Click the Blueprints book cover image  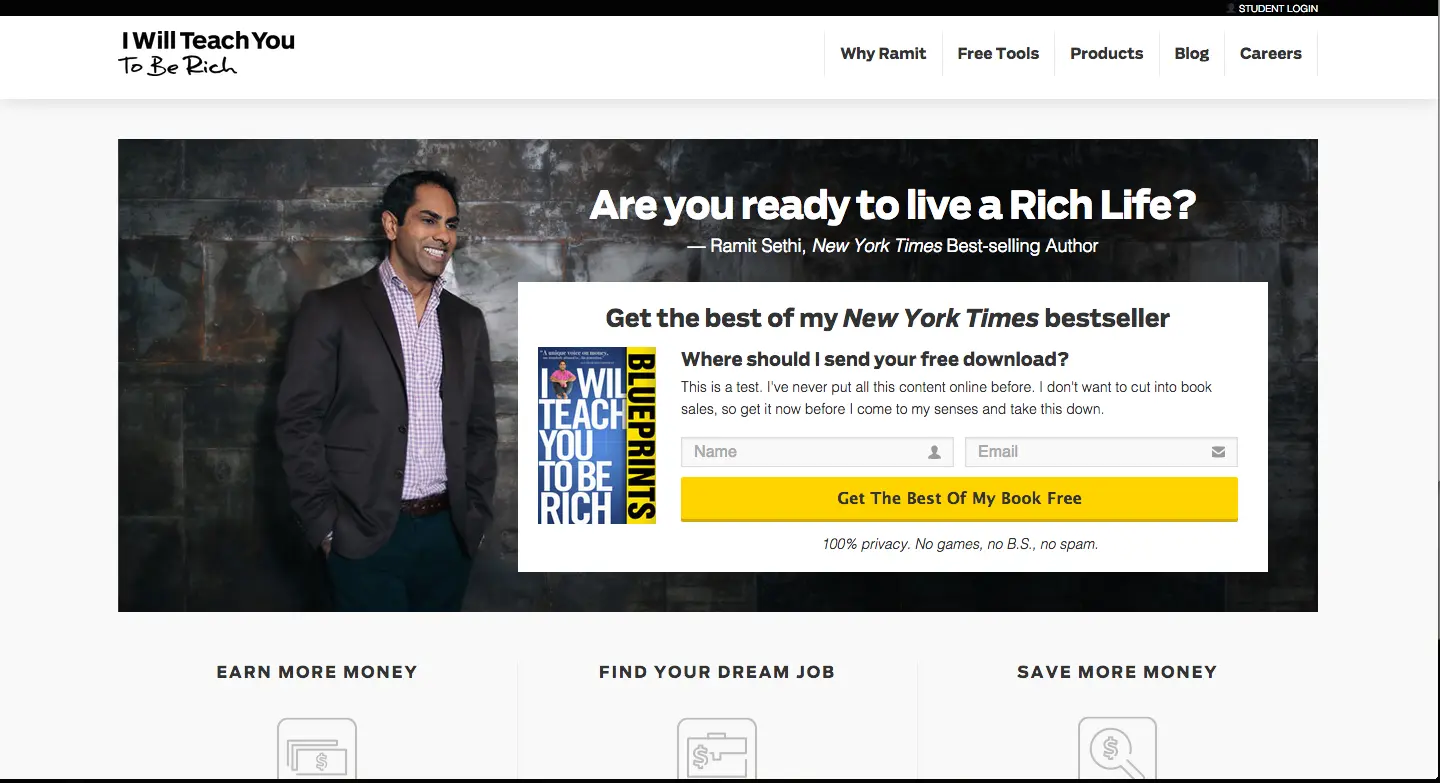[x=597, y=435]
